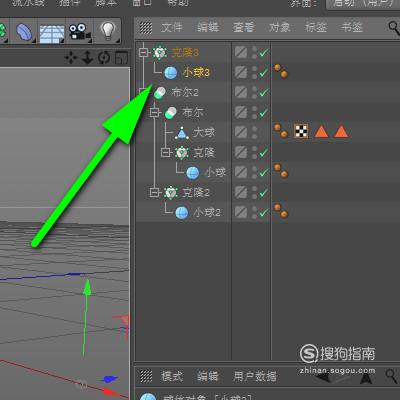
Task: Click the cloner icon of 克隆
Action: (x=182, y=153)
